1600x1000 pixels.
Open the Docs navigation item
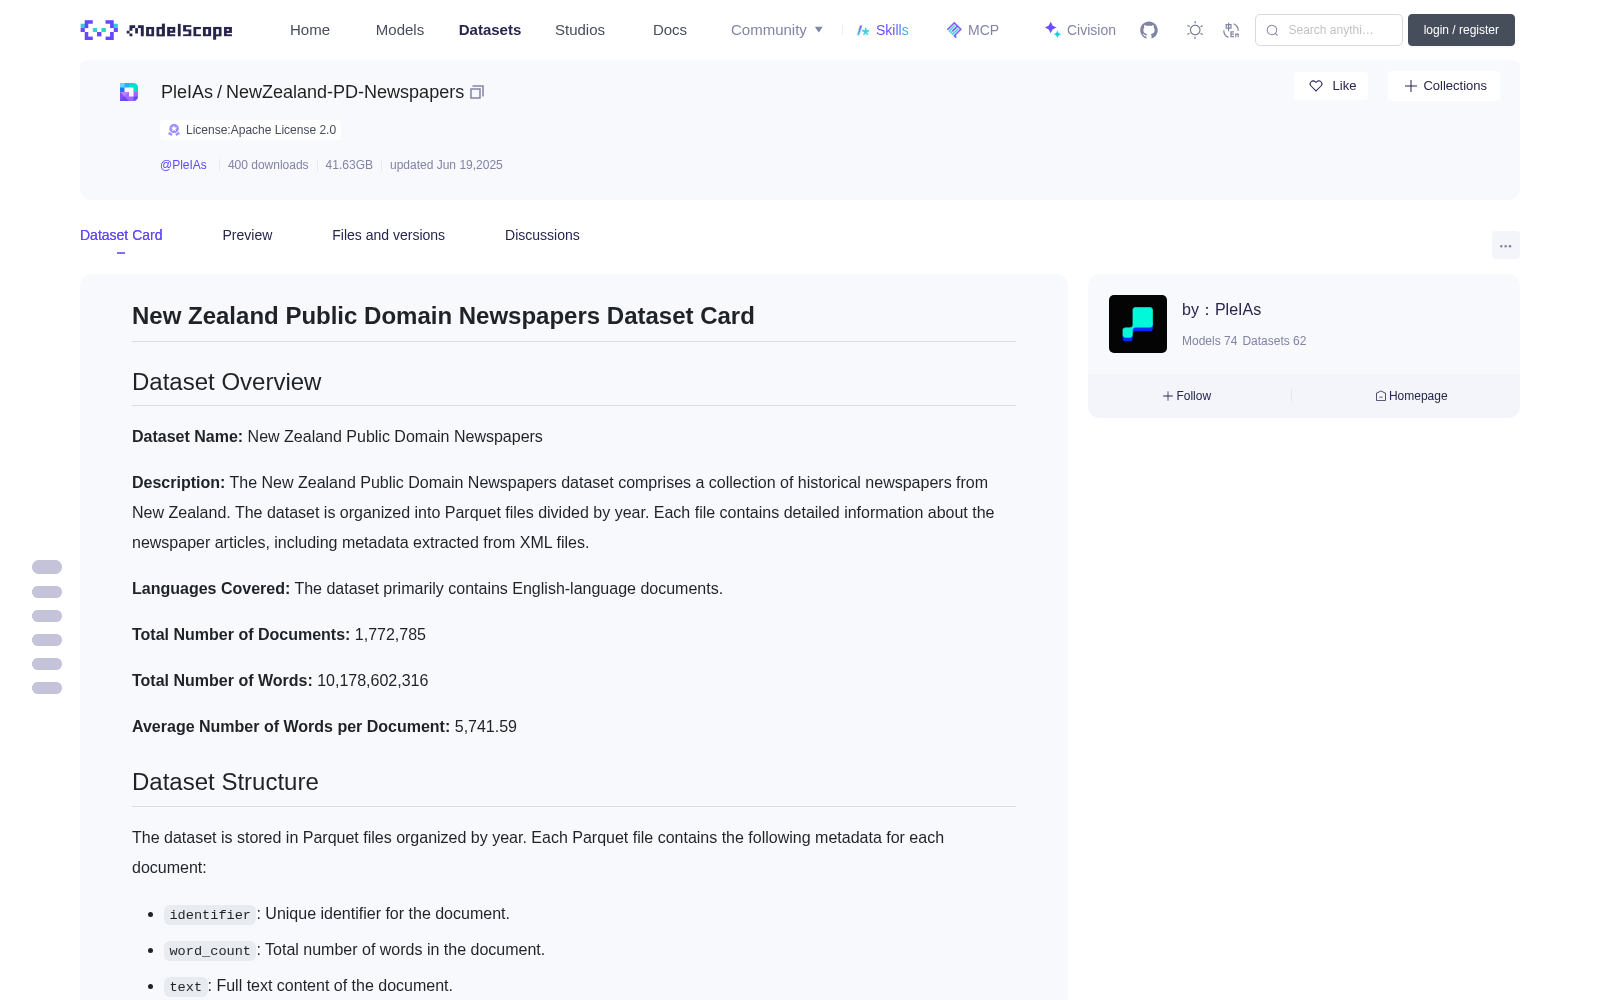click(670, 30)
